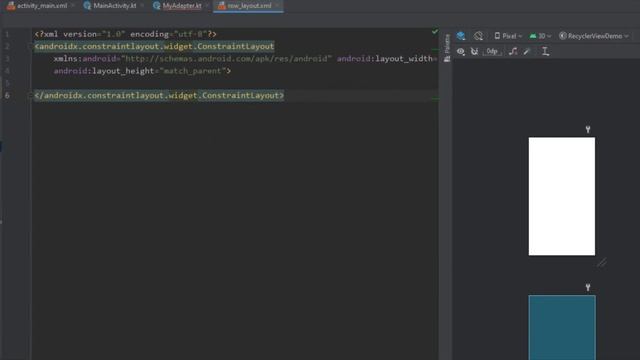Click the xmlns:android attribute text
Screen dimensions: 640x360
click(85, 59)
